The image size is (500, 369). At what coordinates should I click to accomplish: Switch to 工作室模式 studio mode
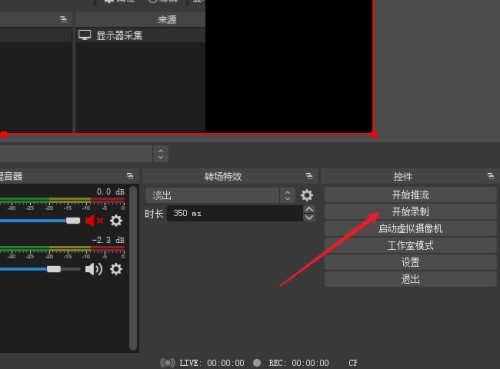click(410, 246)
